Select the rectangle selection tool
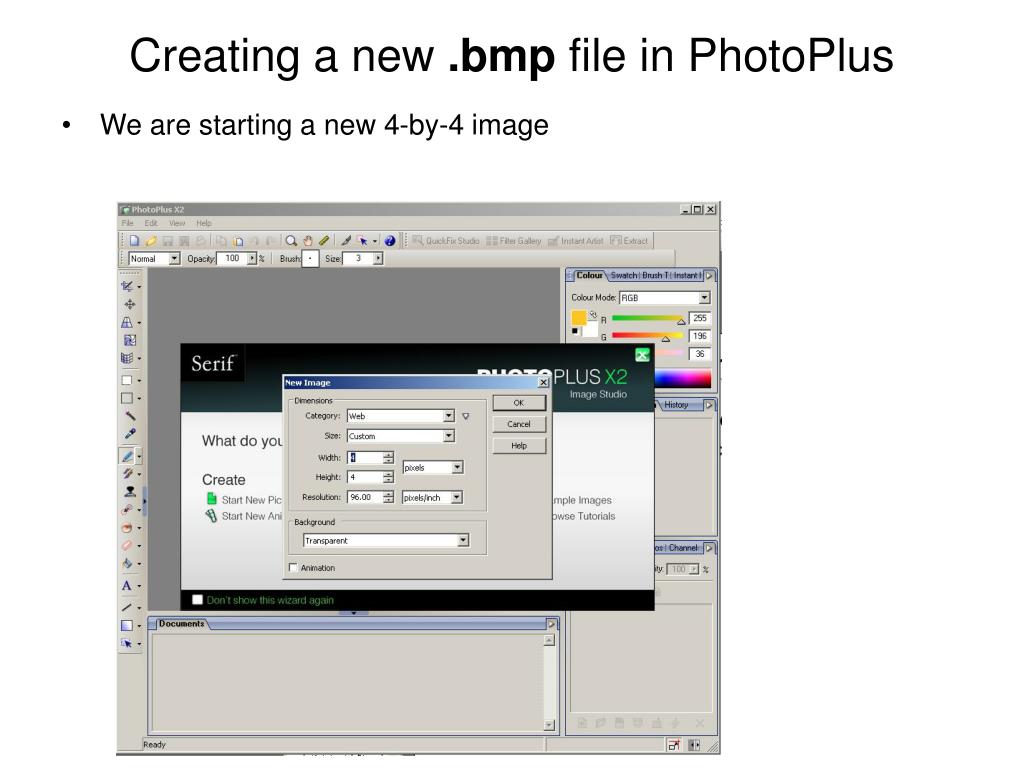 coord(127,380)
